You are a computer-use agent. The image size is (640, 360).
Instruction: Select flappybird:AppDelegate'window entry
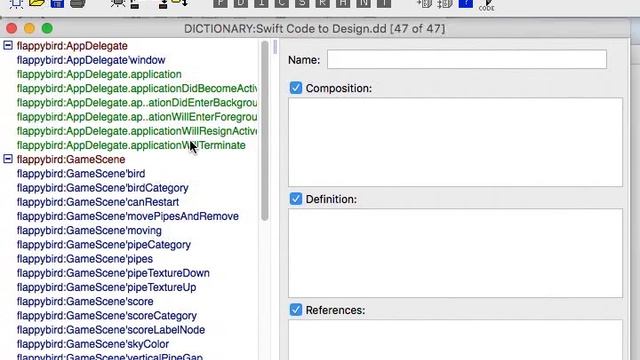(x=91, y=60)
